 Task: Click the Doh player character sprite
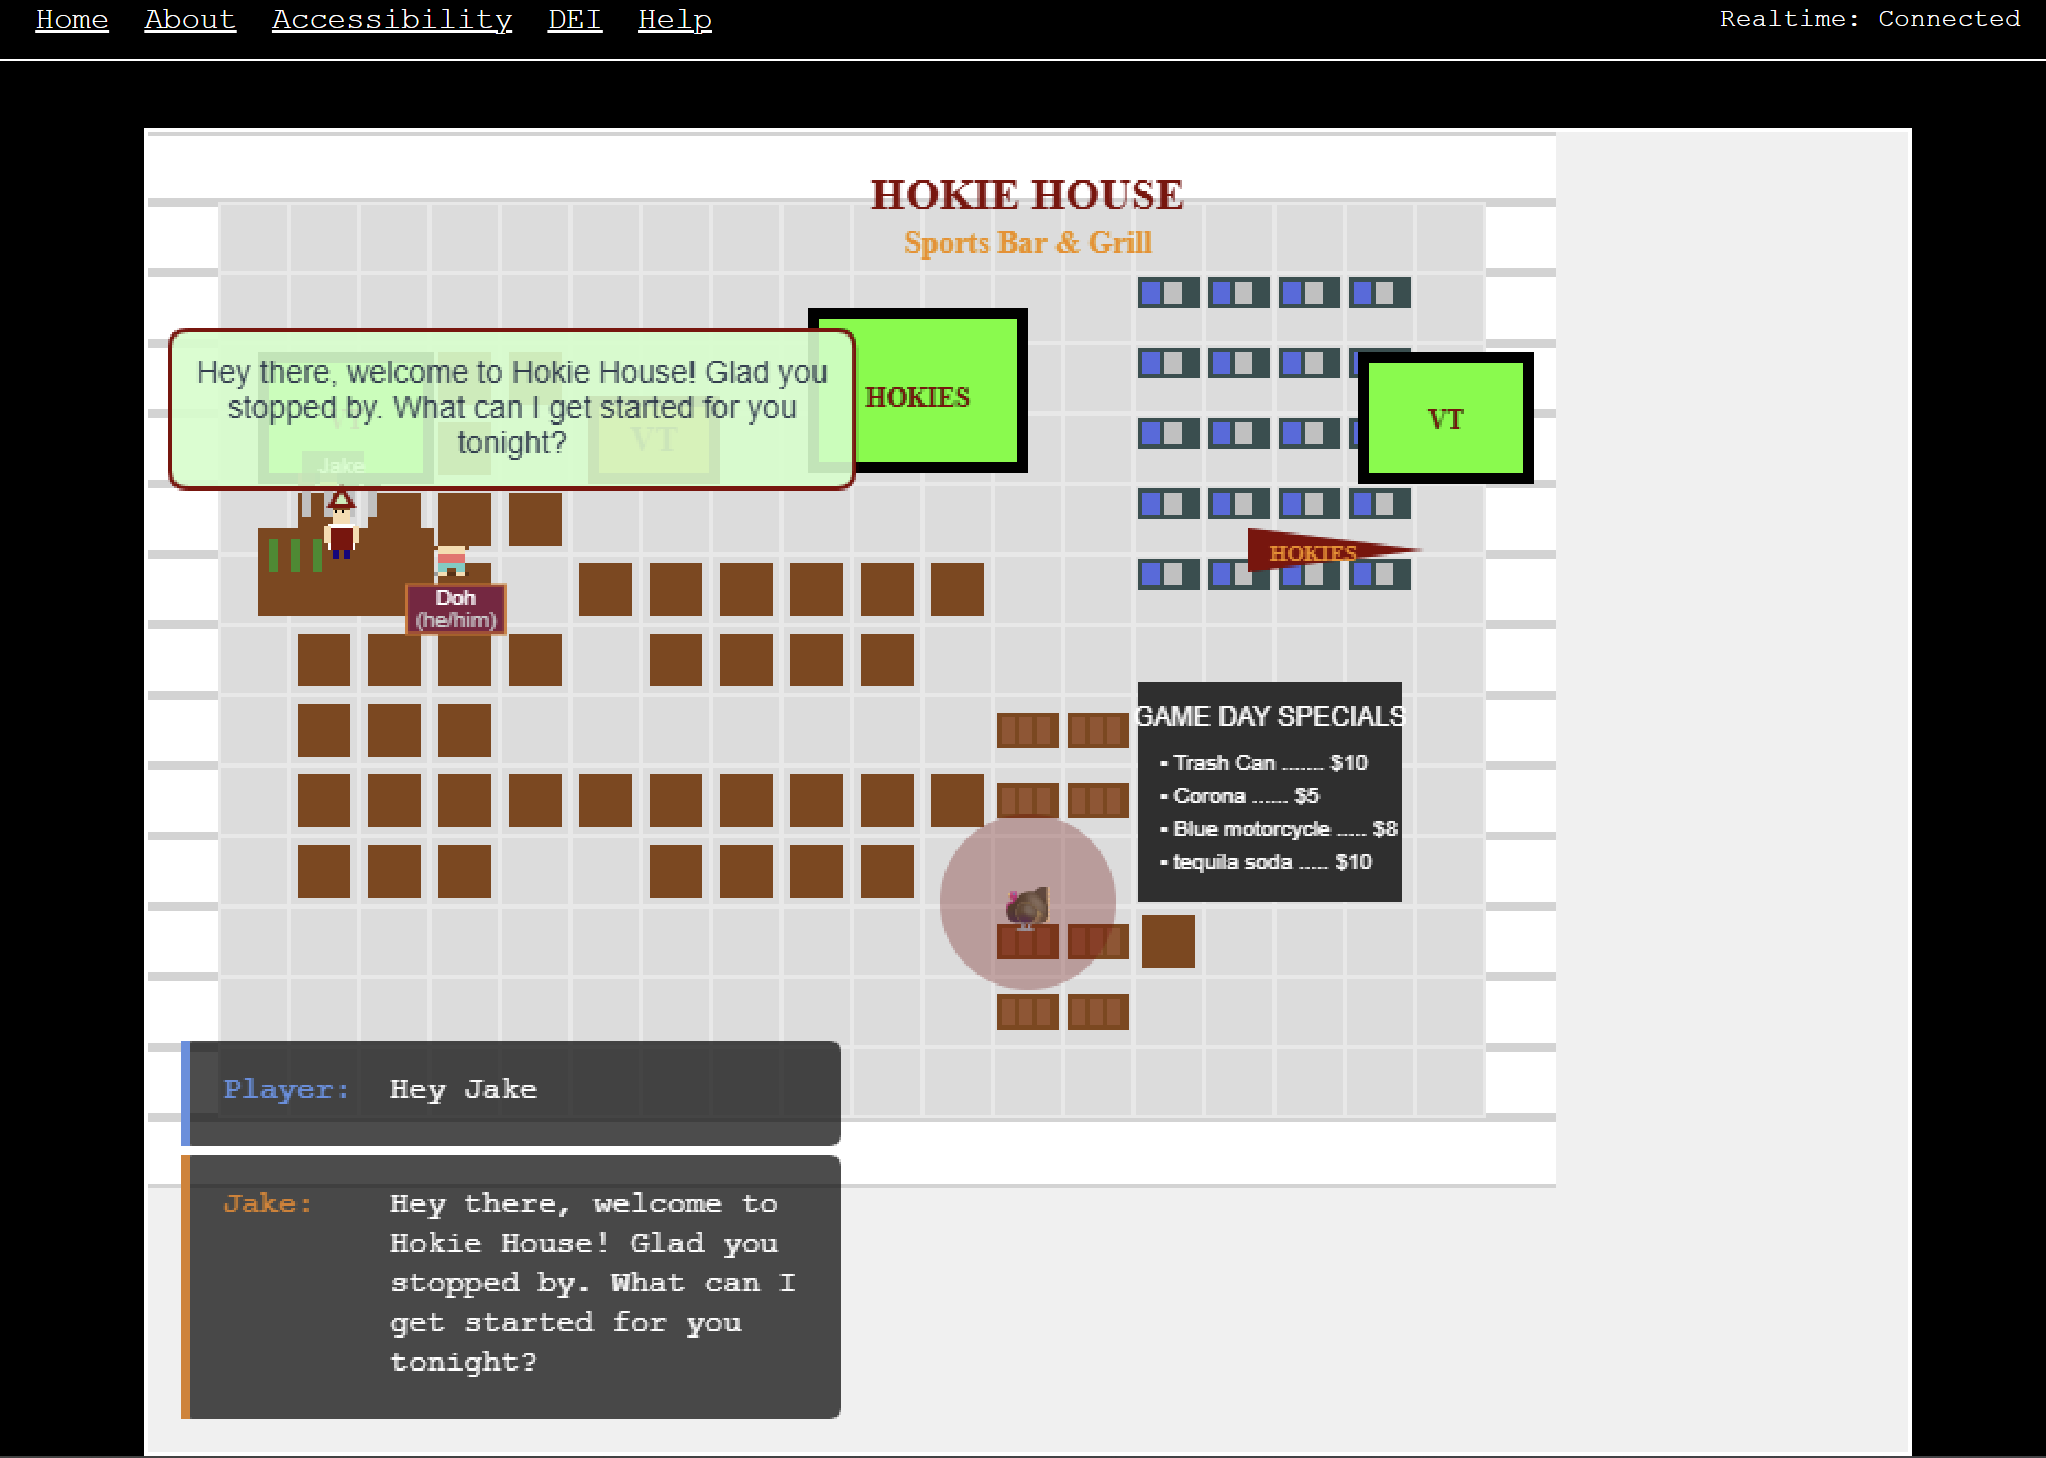click(x=451, y=560)
